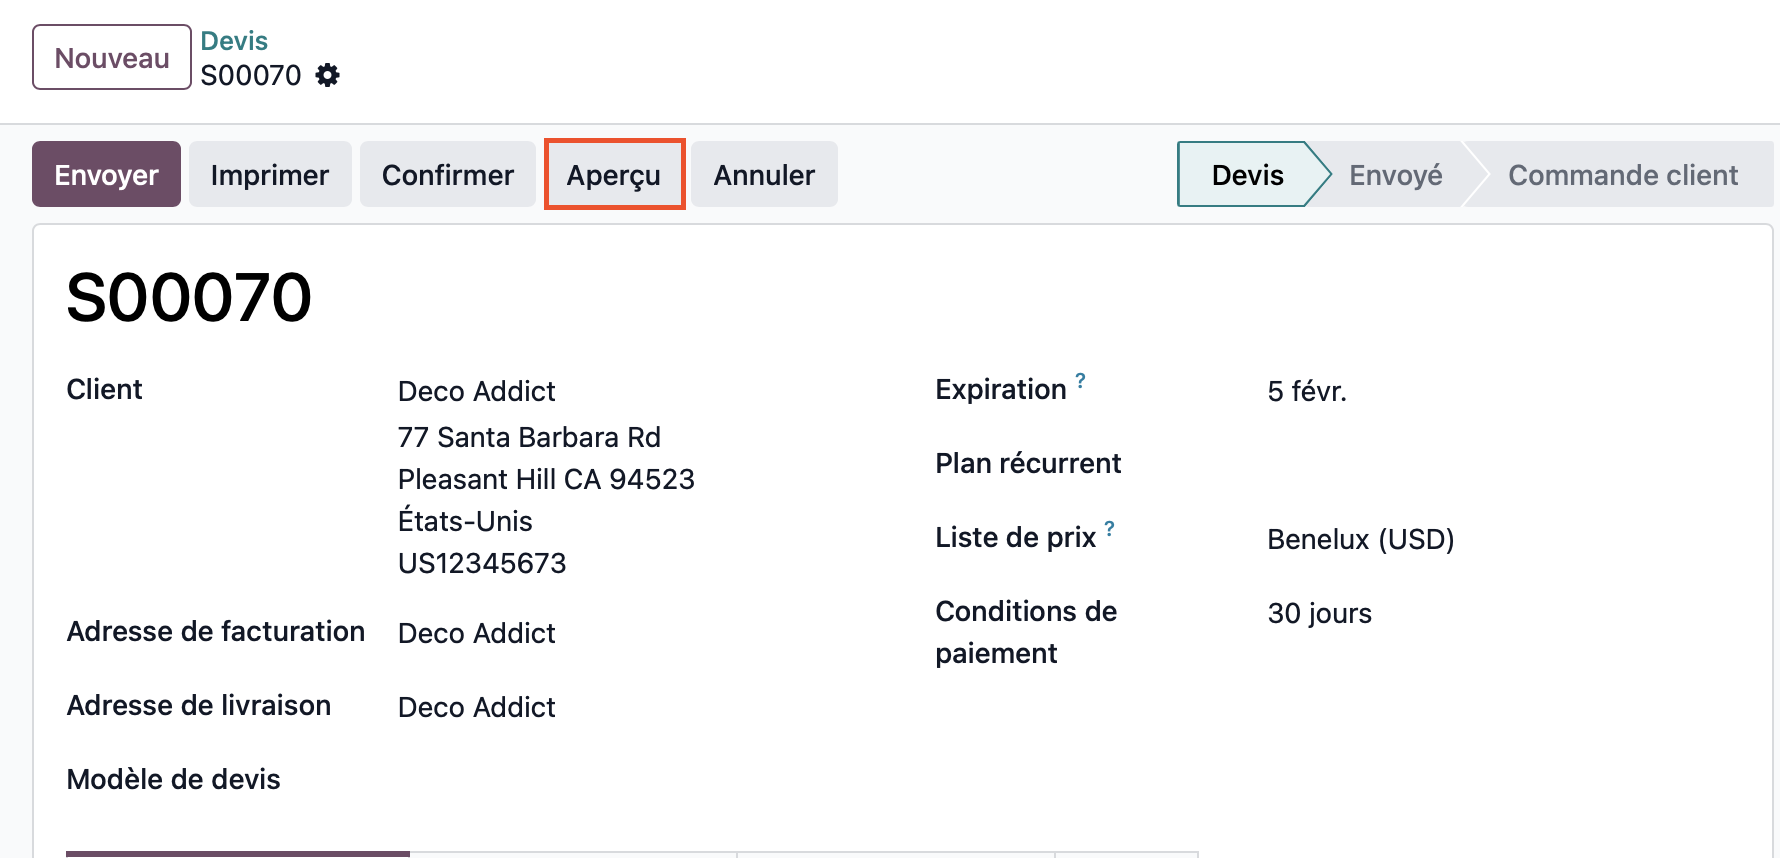Viewport: 1780px width, 858px height.
Task: Open the Aperçu preview
Action: [614, 175]
